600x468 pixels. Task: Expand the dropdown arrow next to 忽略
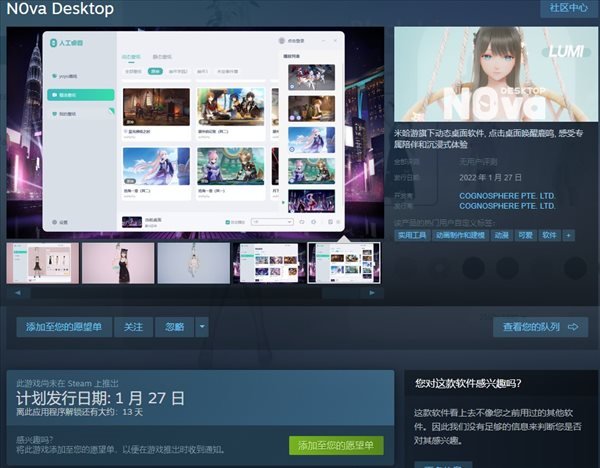tap(202, 327)
